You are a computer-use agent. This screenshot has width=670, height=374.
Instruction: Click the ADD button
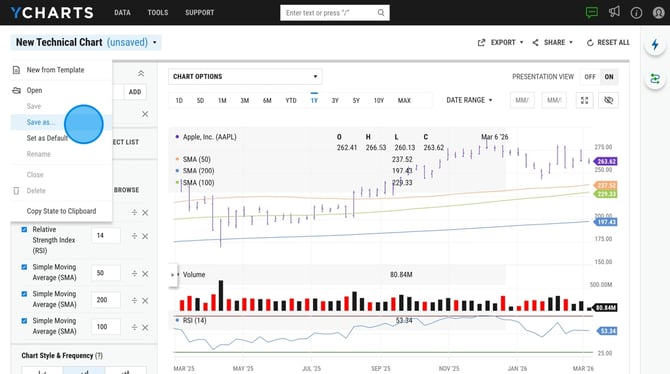[x=135, y=92]
